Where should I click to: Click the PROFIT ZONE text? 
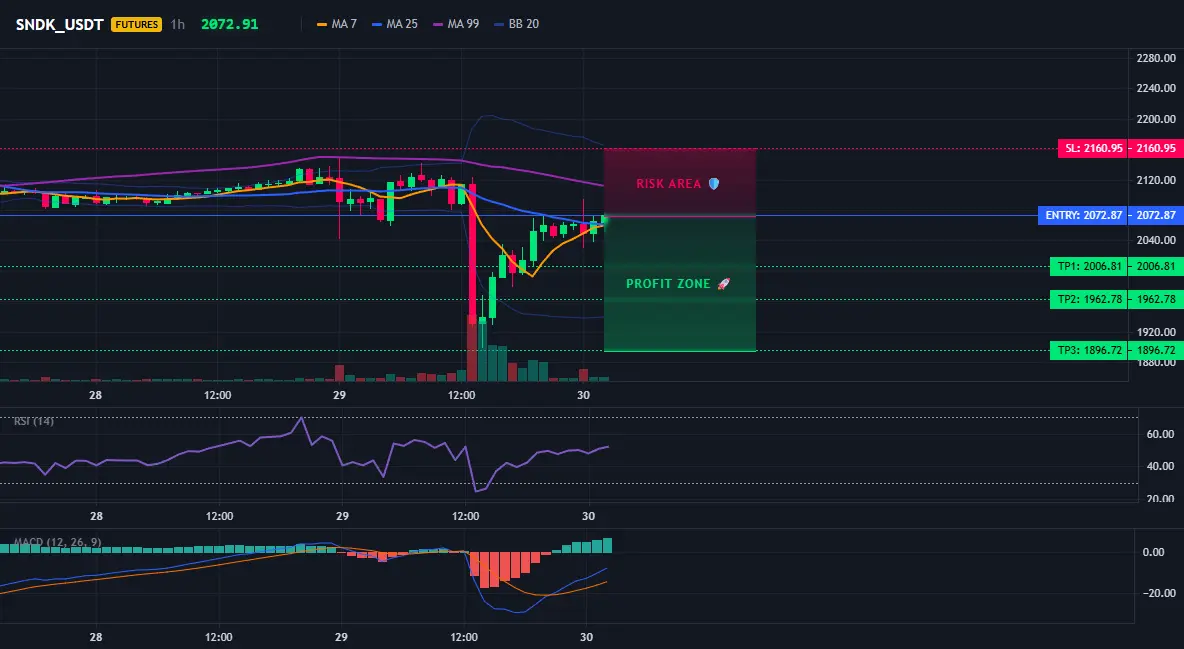668,284
